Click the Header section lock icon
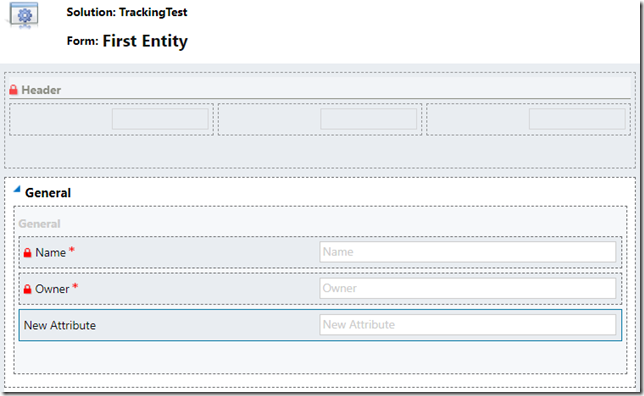 tap(14, 90)
